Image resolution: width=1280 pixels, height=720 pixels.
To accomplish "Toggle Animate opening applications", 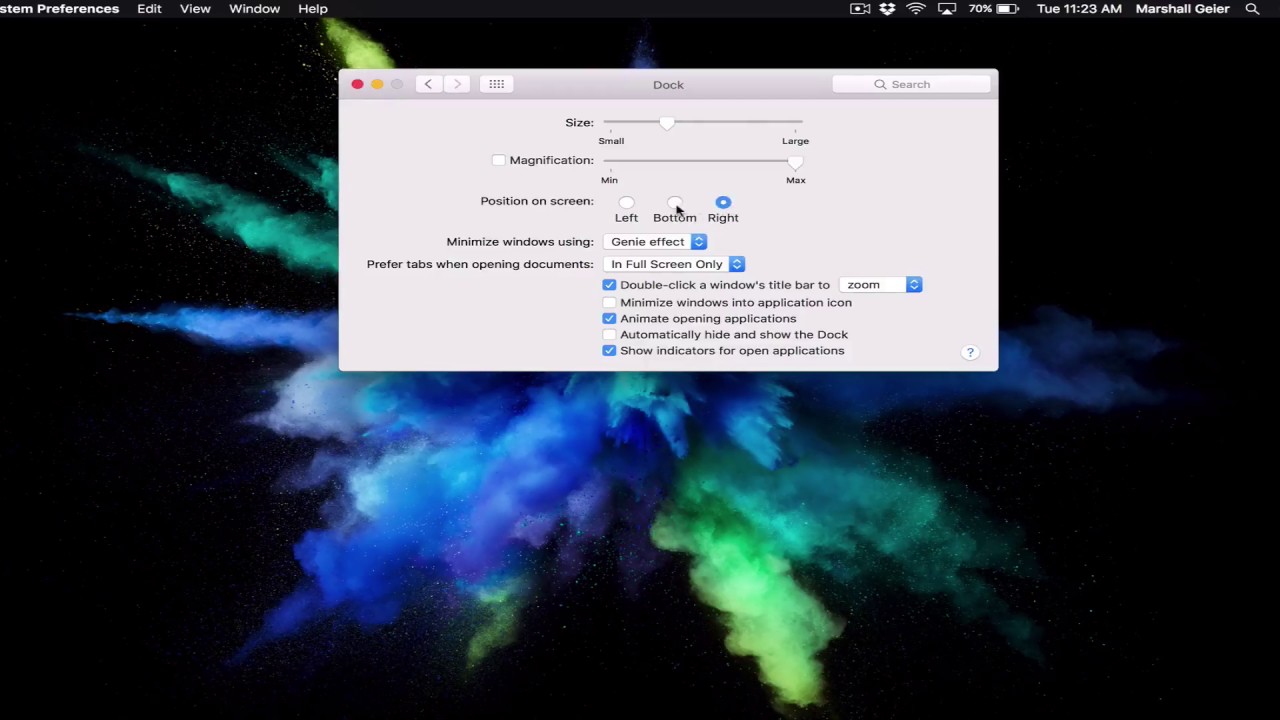I will [x=609, y=318].
